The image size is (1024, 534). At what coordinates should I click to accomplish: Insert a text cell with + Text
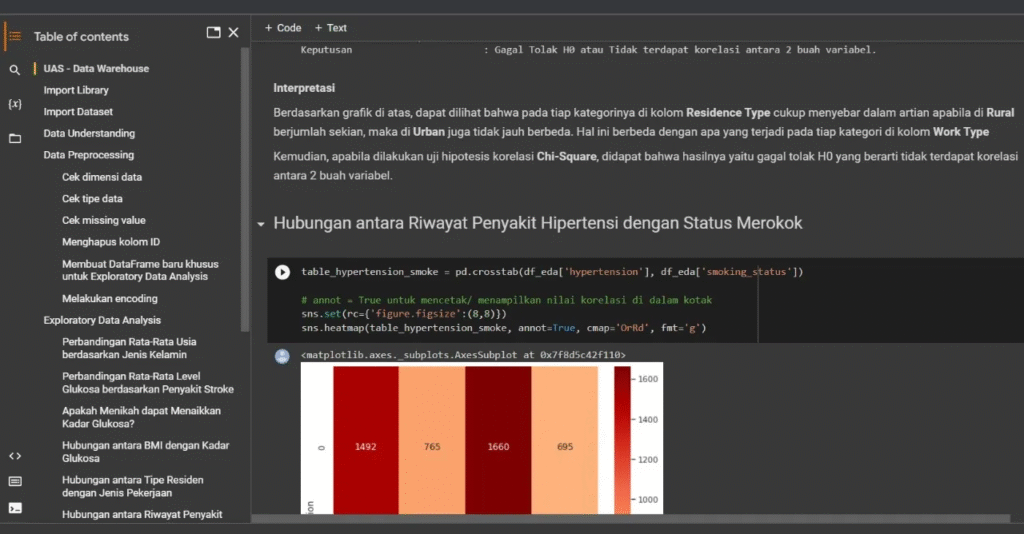[331, 28]
